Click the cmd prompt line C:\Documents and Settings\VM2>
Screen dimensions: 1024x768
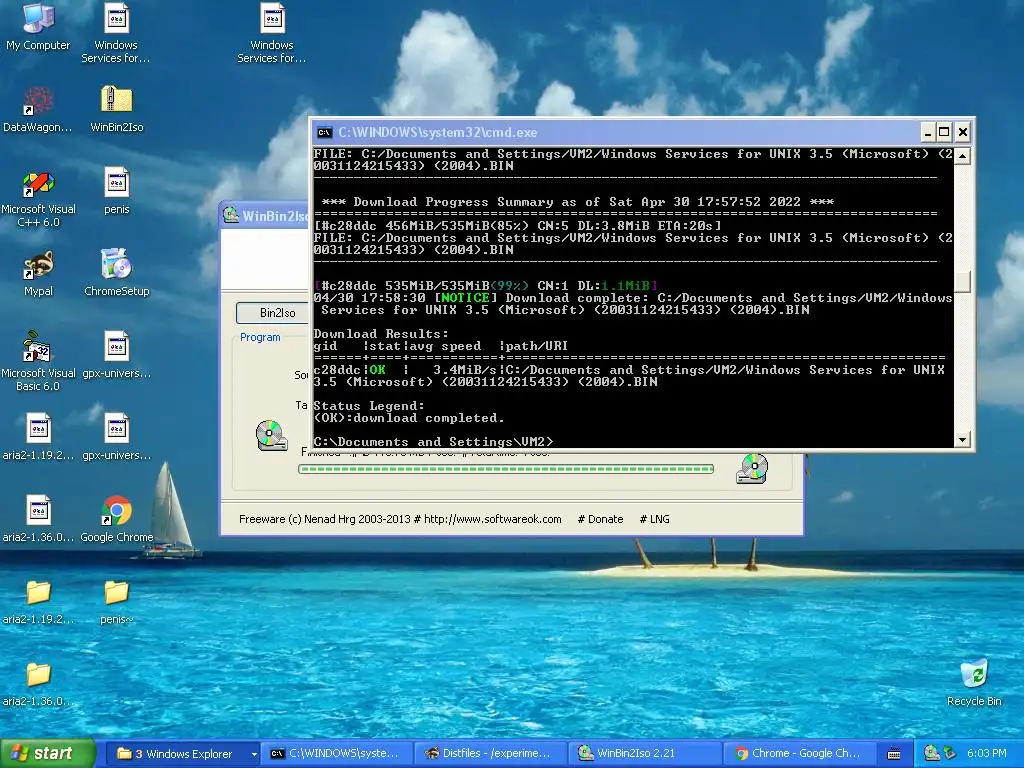pos(433,442)
